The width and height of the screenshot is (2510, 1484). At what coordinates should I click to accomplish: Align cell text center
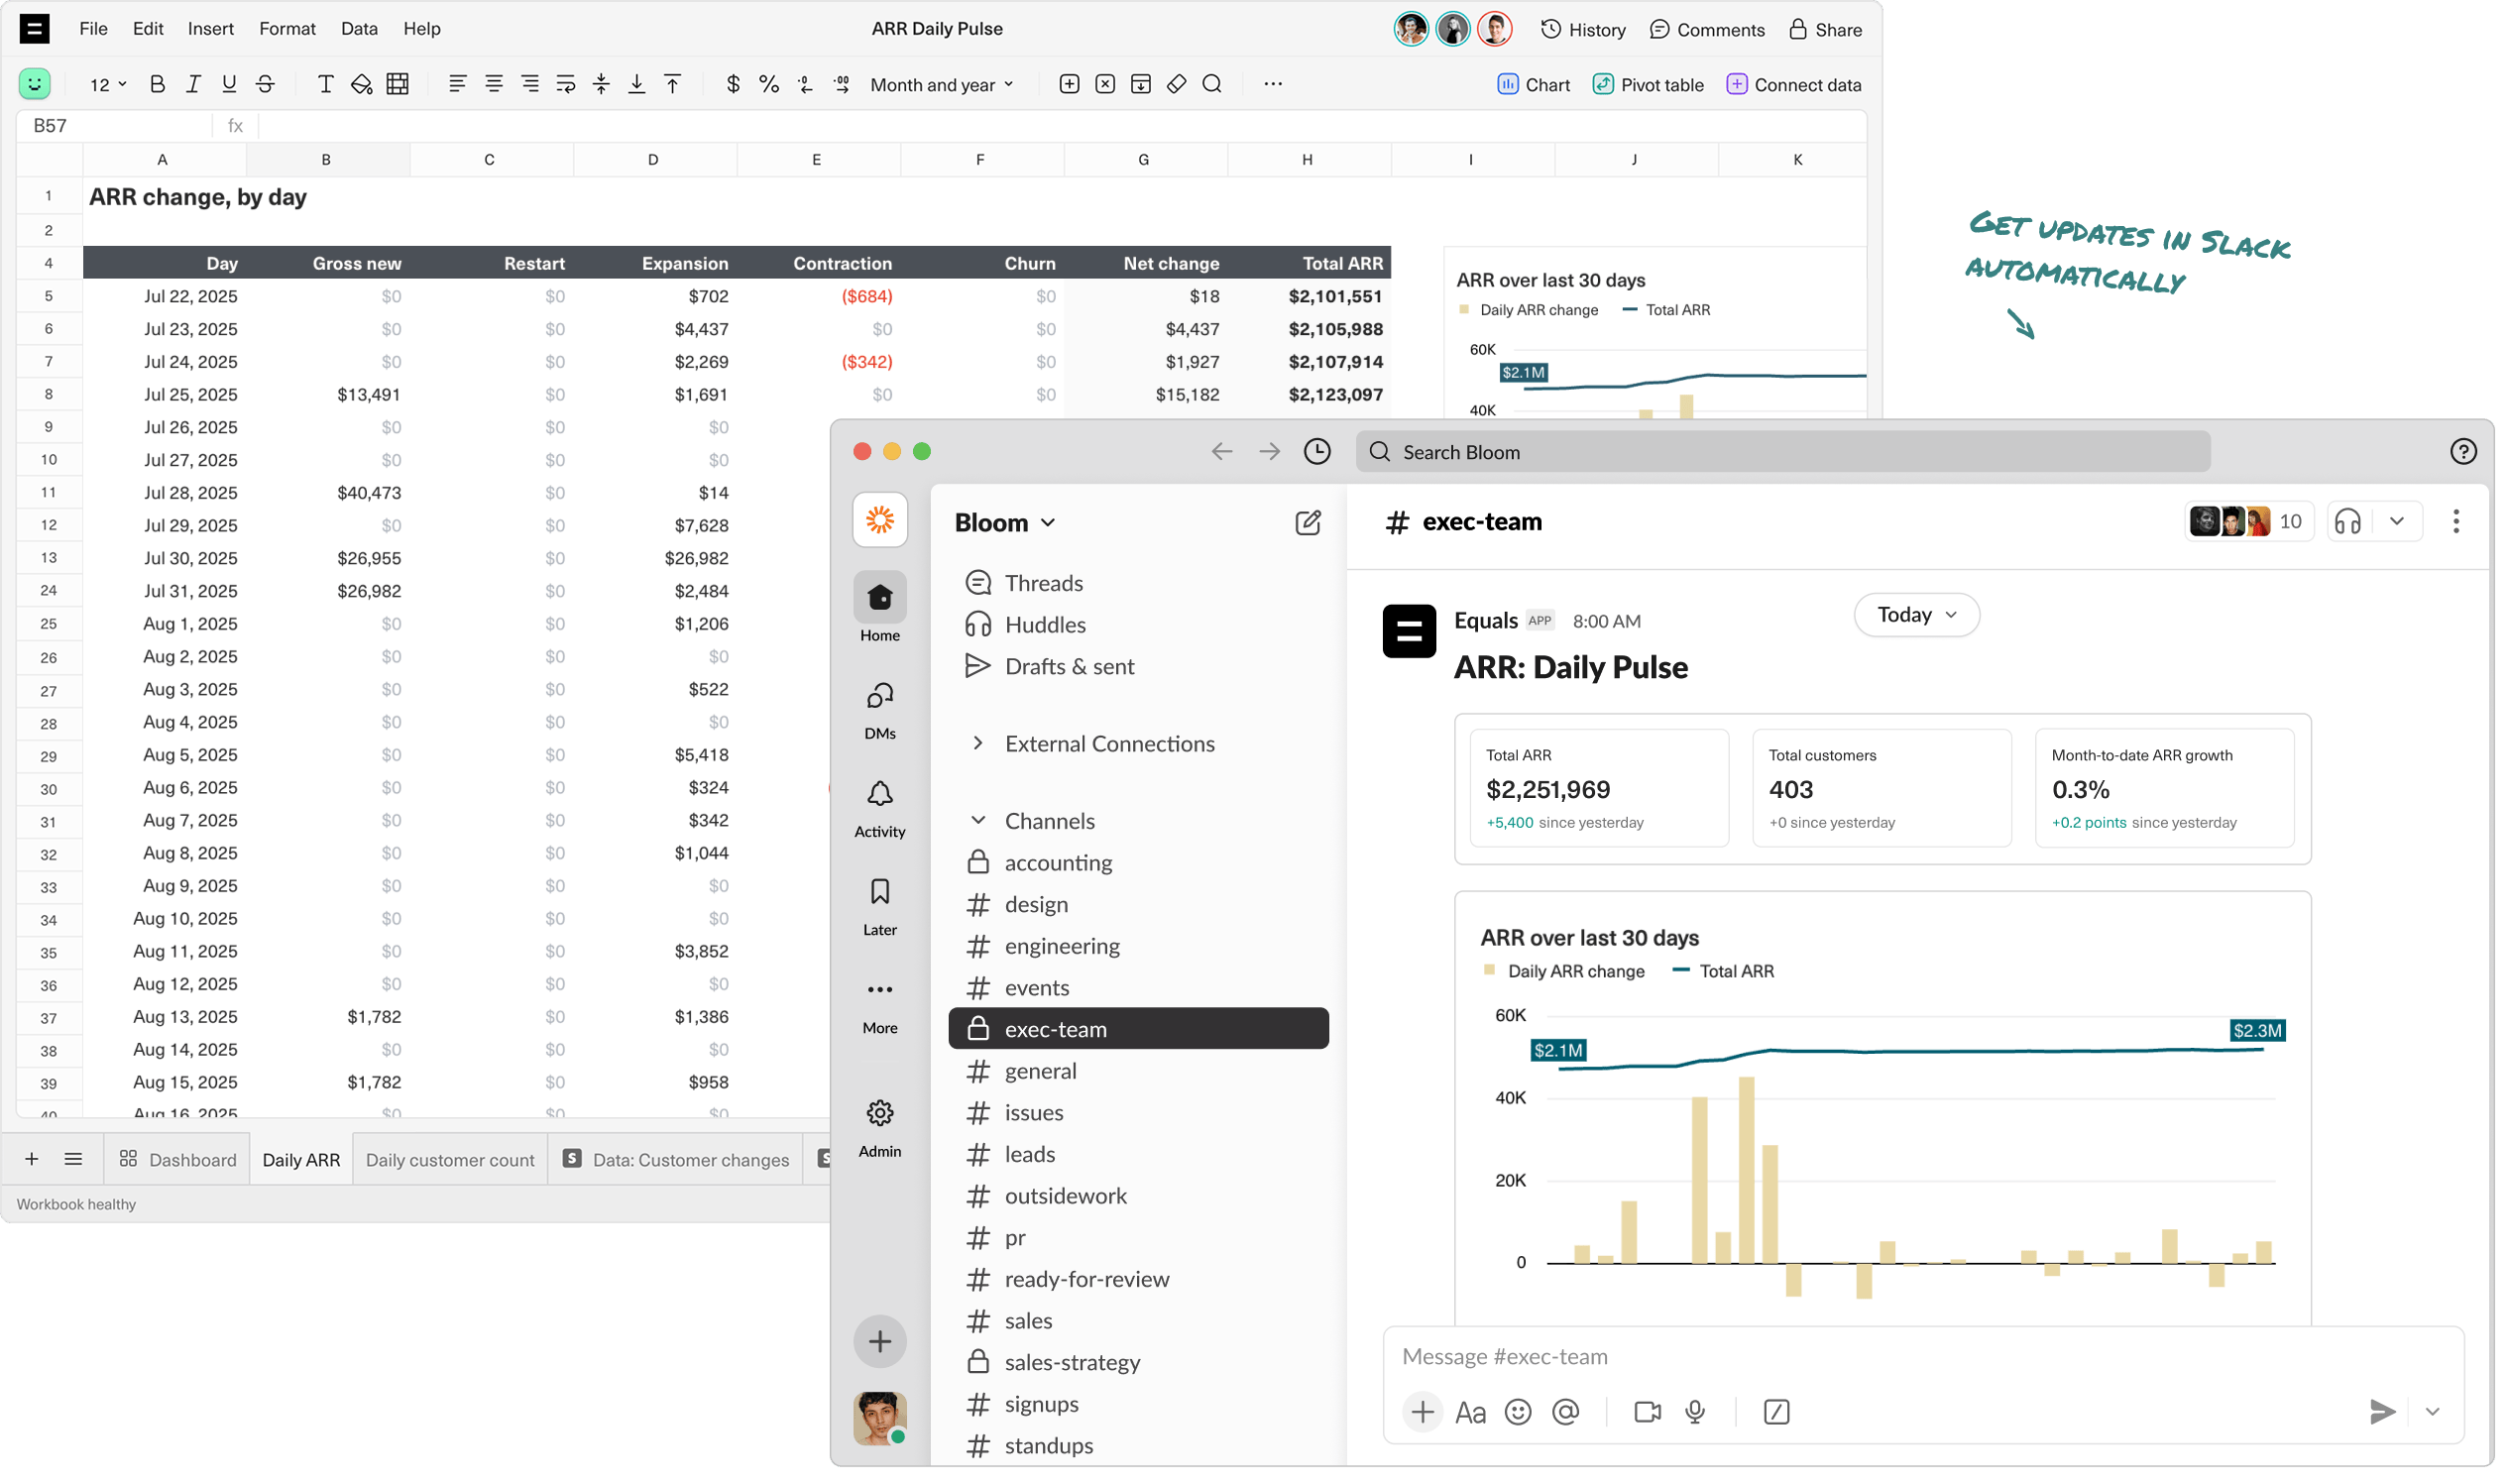(495, 85)
